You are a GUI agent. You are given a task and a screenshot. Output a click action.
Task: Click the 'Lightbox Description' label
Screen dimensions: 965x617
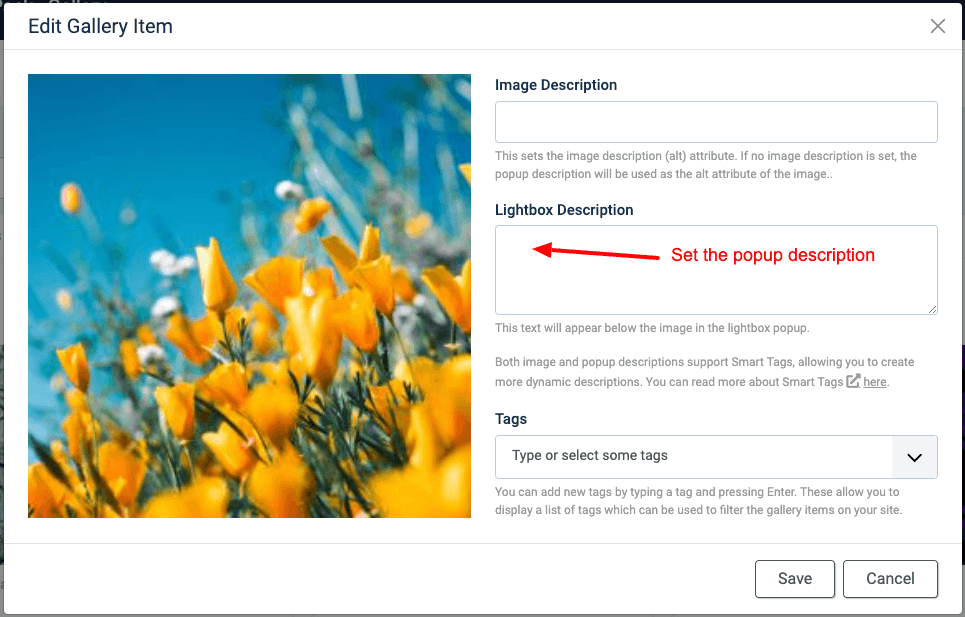564,210
